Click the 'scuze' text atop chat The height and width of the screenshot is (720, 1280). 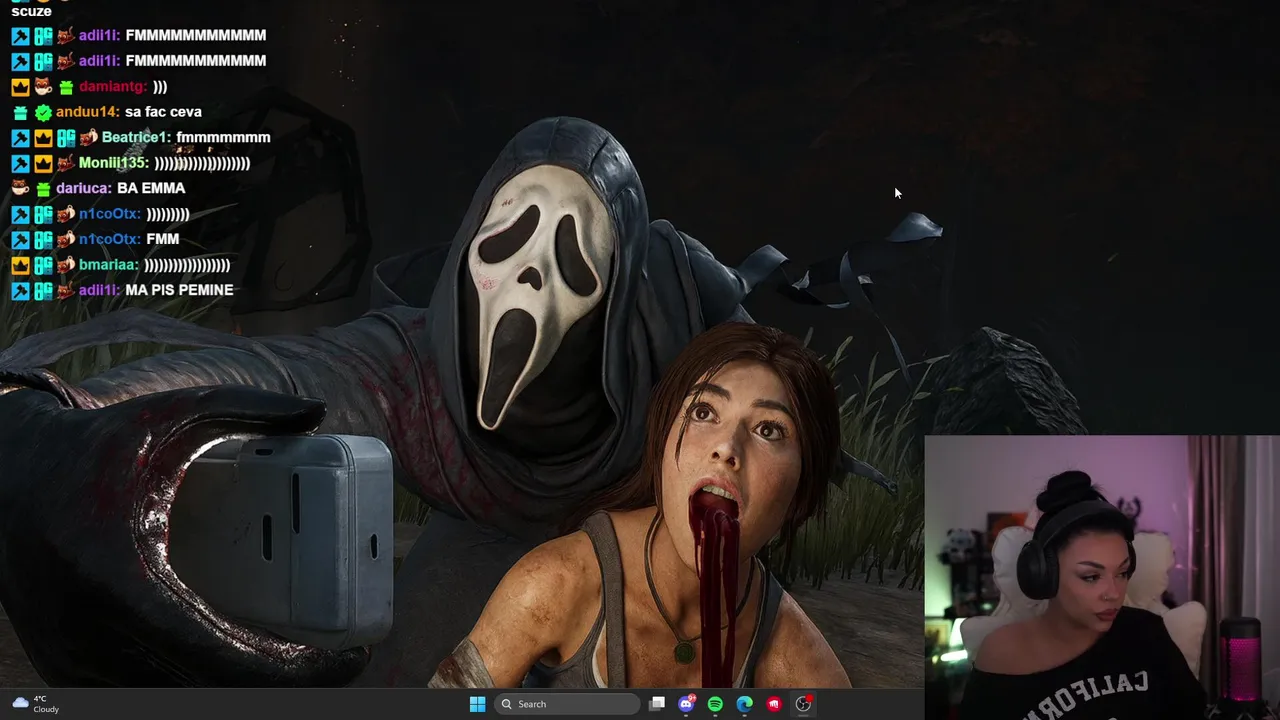coord(31,11)
